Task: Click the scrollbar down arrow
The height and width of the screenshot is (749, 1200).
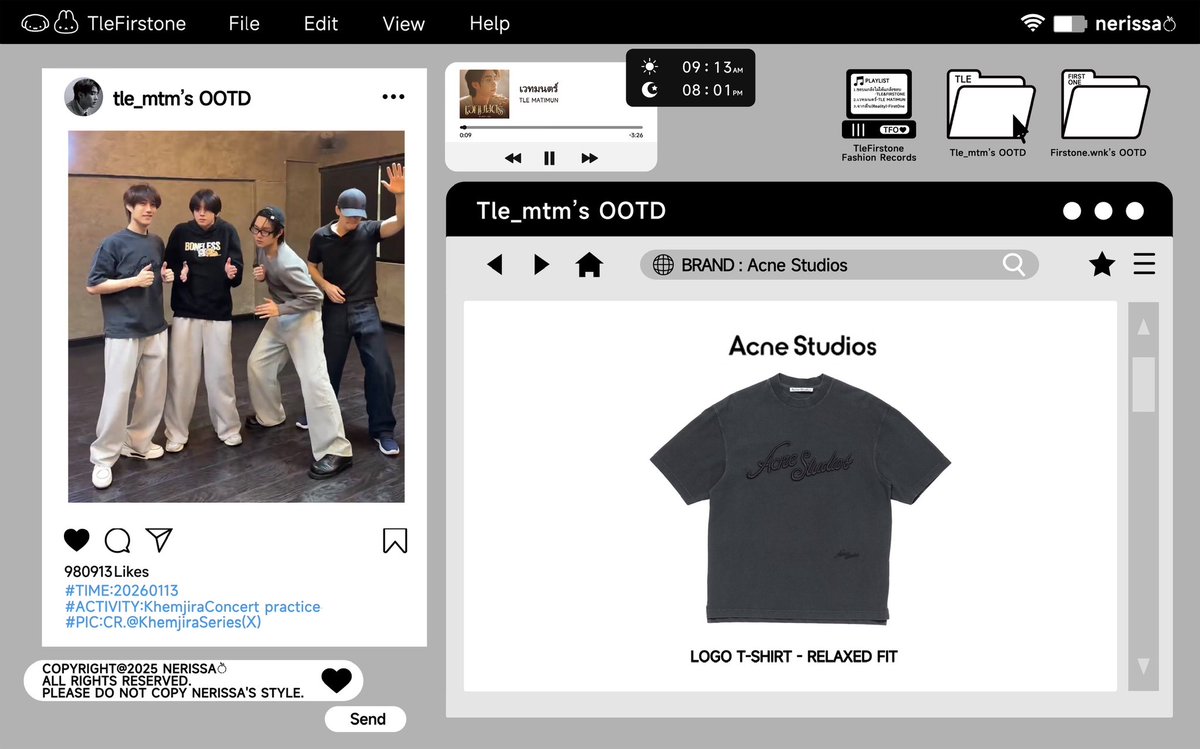Action: (1143, 666)
